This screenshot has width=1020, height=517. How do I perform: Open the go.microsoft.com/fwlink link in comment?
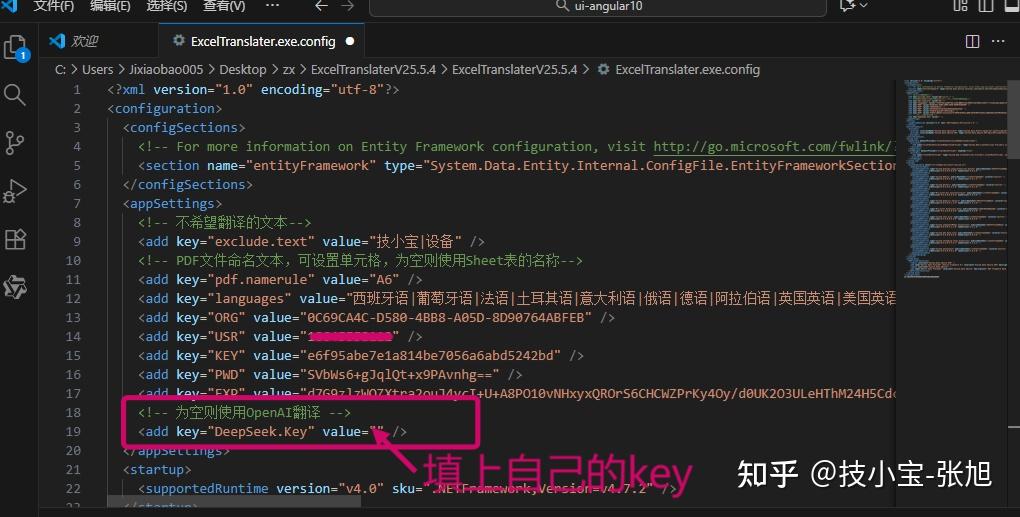pyautogui.click(x=774, y=146)
